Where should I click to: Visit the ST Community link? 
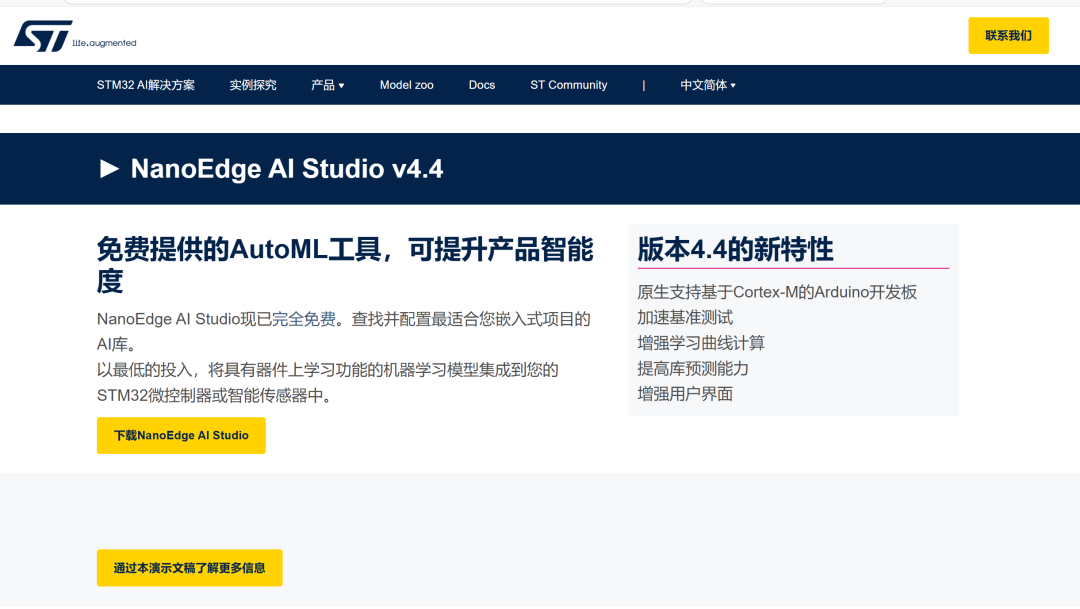pyautogui.click(x=569, y=85)
